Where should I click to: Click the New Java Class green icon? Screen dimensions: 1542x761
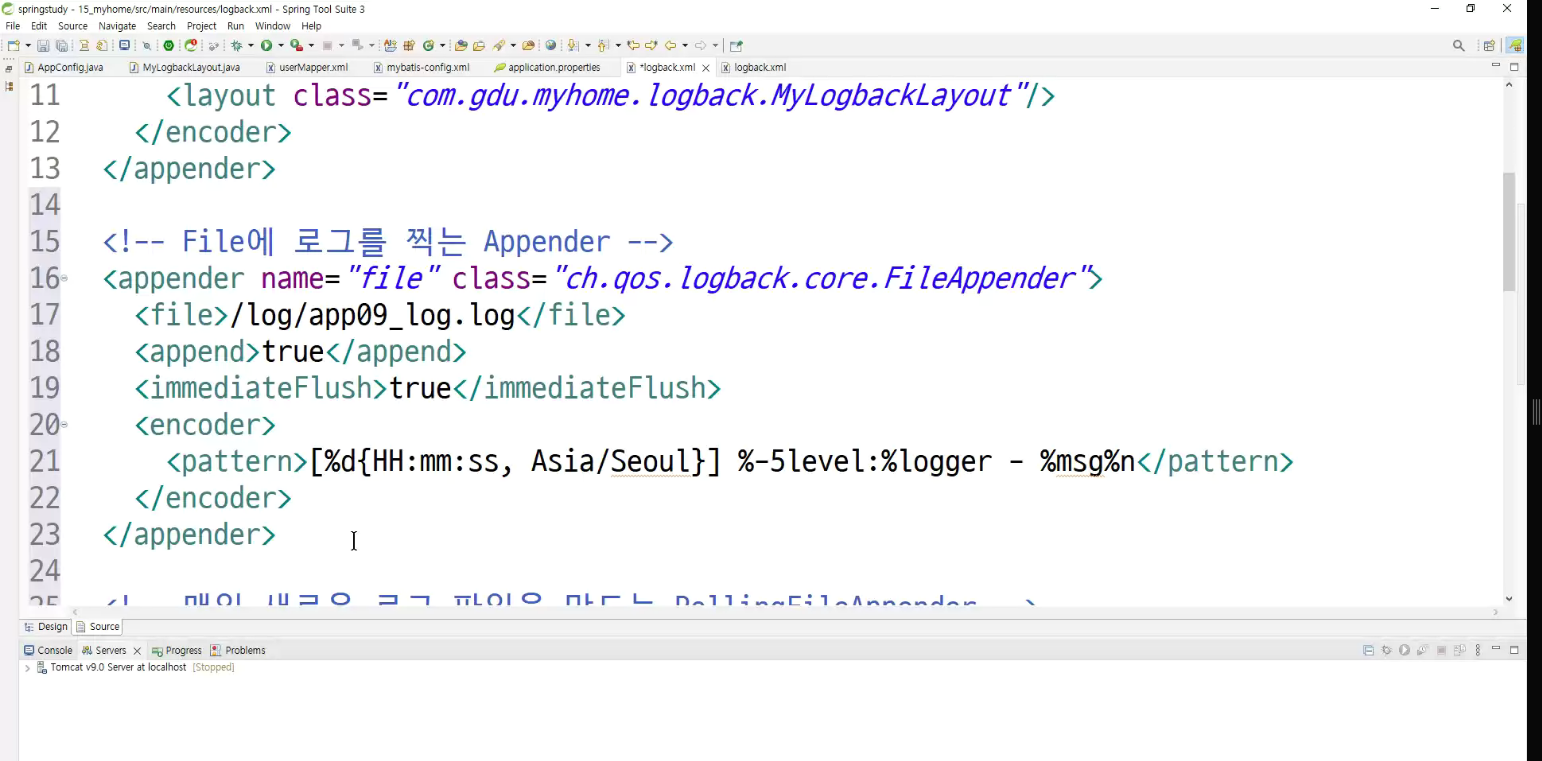[x=428, y=45]
